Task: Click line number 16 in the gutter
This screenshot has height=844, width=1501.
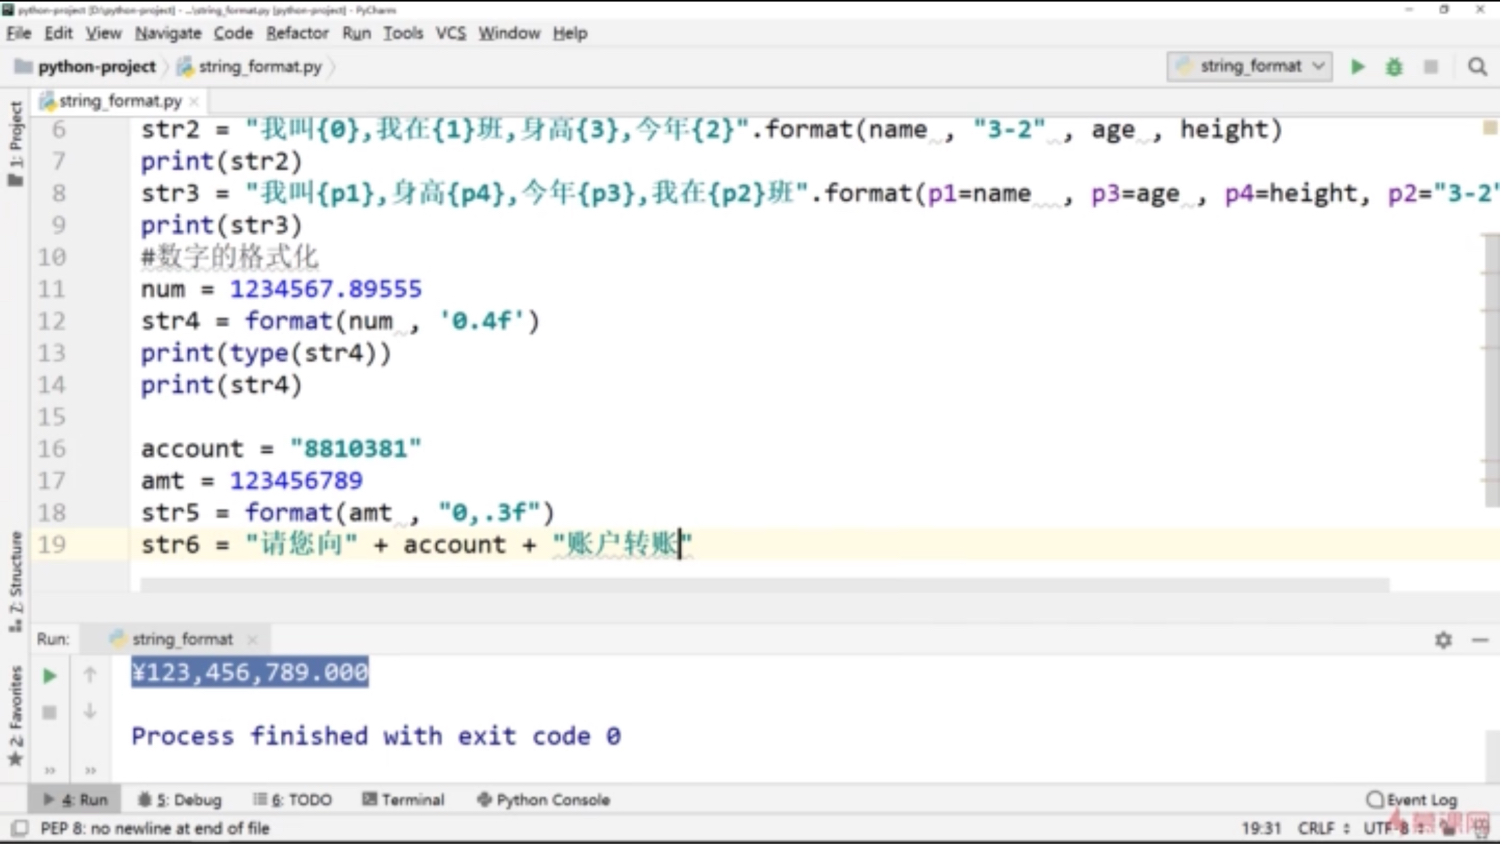Action: pos(52,449)
